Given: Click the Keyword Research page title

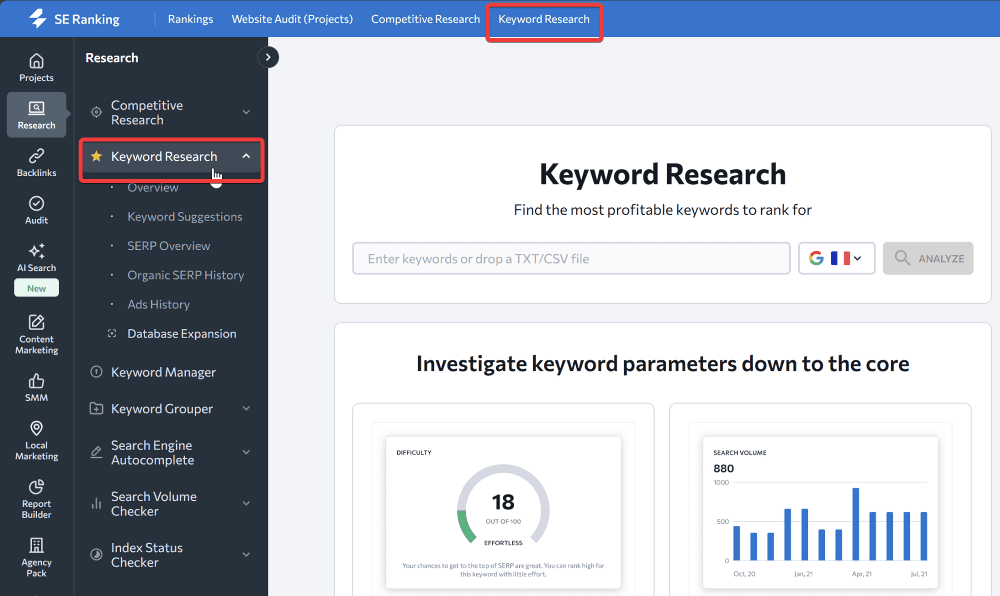Looking at the screenshot, I should (x=663, y=174).
